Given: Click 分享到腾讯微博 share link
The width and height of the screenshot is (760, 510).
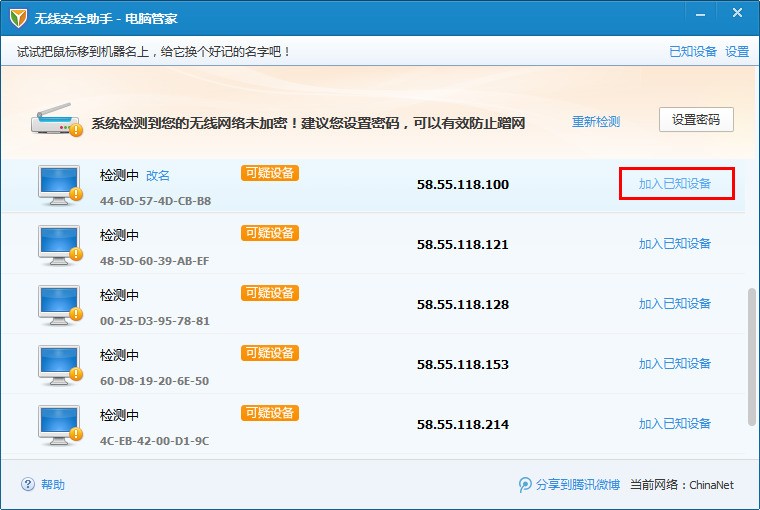Looking at the screenshot, I should click(x=578, y=484).
